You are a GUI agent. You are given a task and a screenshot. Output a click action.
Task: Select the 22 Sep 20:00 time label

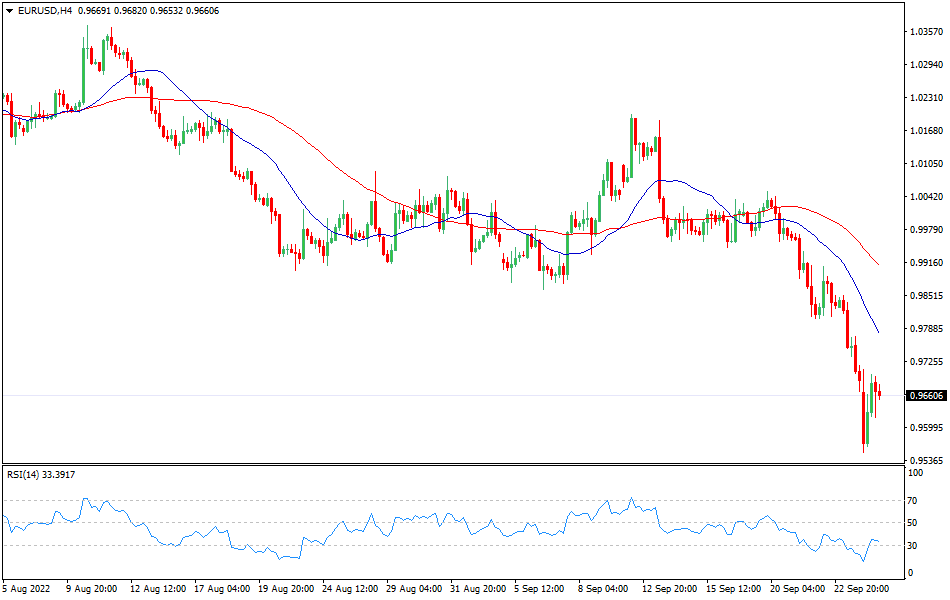click(862, 588)
